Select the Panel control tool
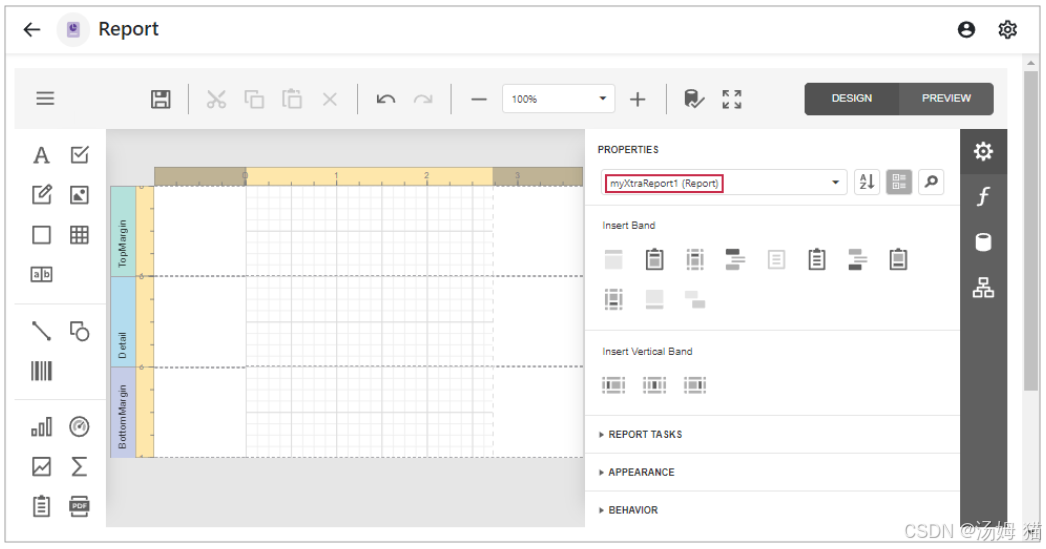This screenshot has height=549, width=1046. (41, 235)
